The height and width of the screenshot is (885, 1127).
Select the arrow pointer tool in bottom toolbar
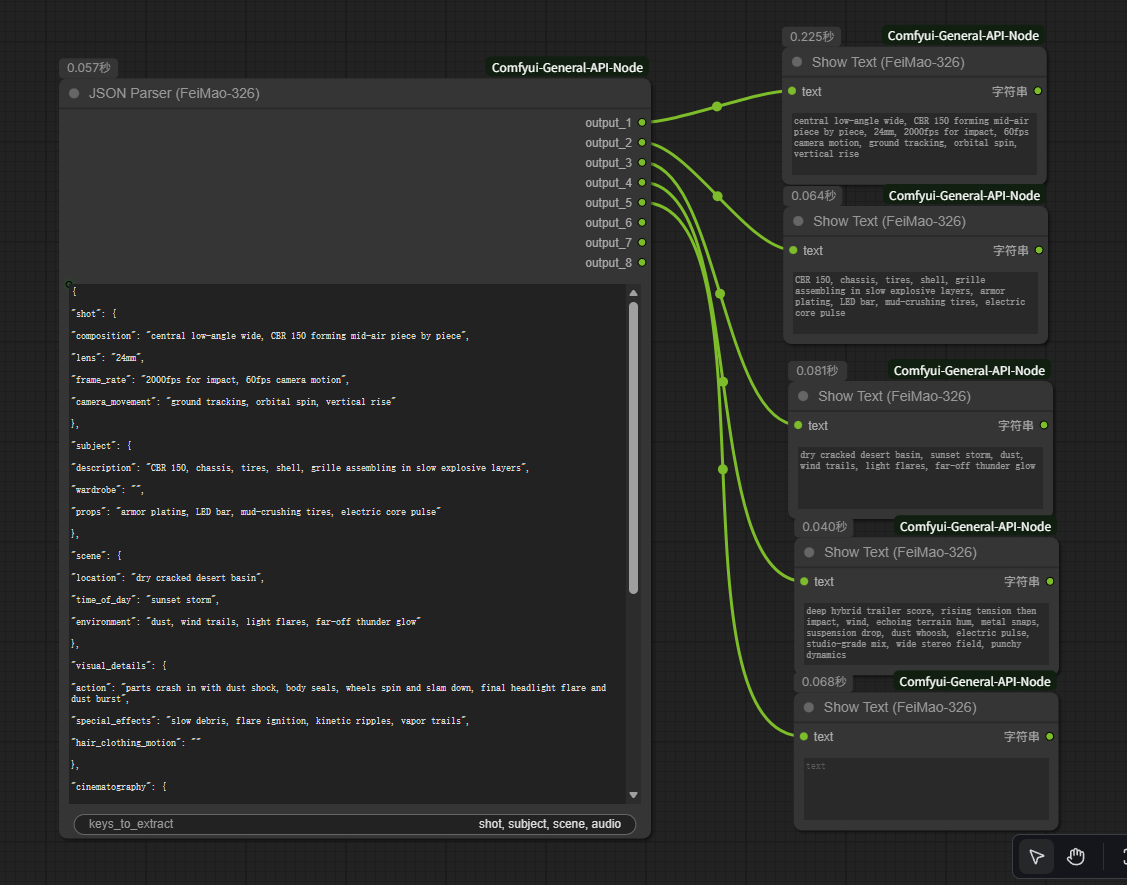[1036, 857]
